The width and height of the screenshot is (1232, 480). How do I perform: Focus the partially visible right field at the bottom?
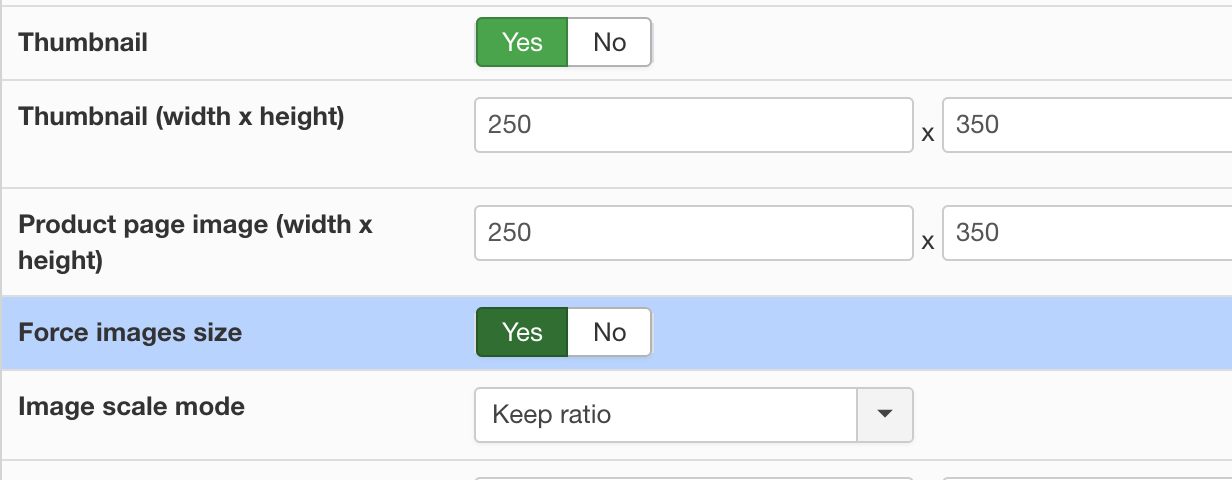pyautogui.click(x=1087, y=477)
